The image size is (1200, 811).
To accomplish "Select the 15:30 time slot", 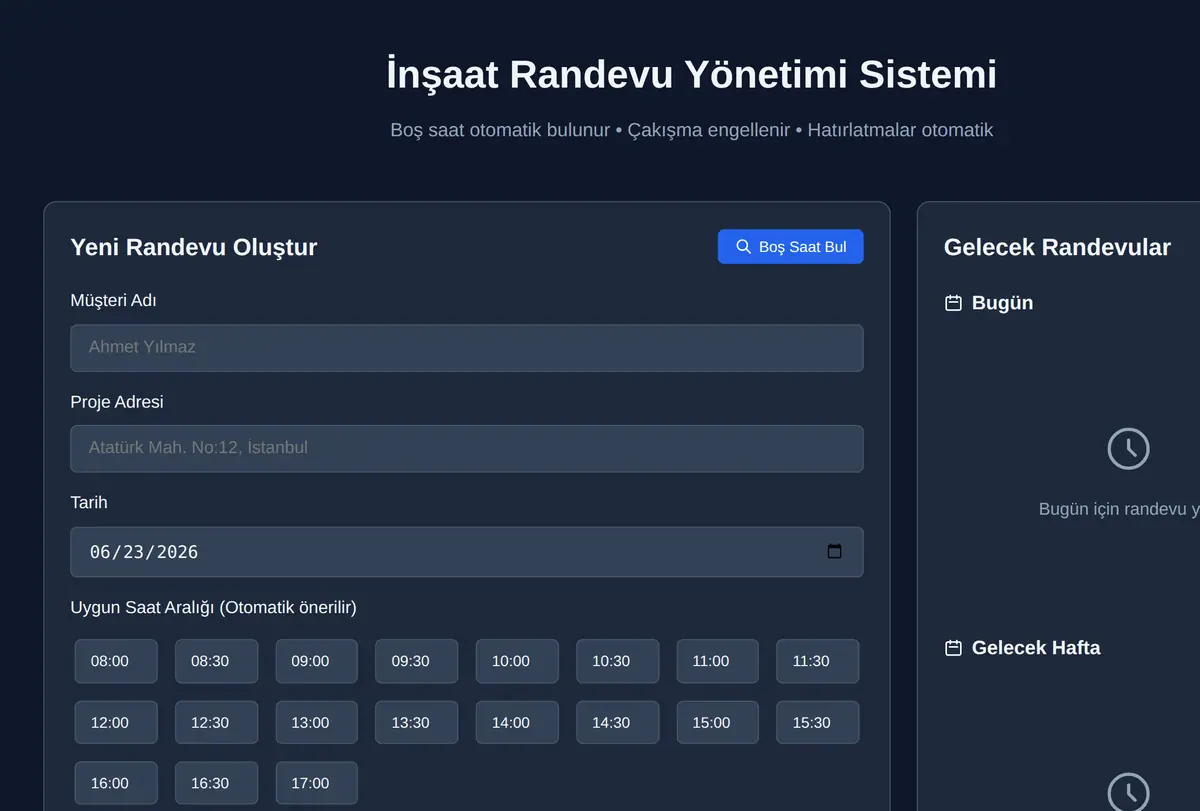I will (x=817, y=722).
